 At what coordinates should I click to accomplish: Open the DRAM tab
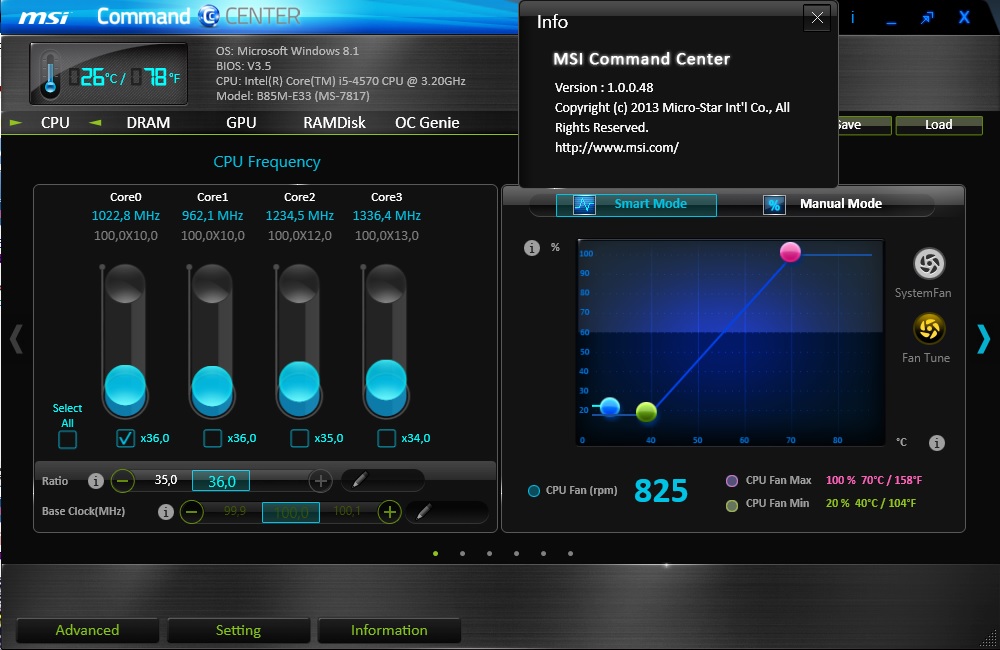[x=148, y=122]
